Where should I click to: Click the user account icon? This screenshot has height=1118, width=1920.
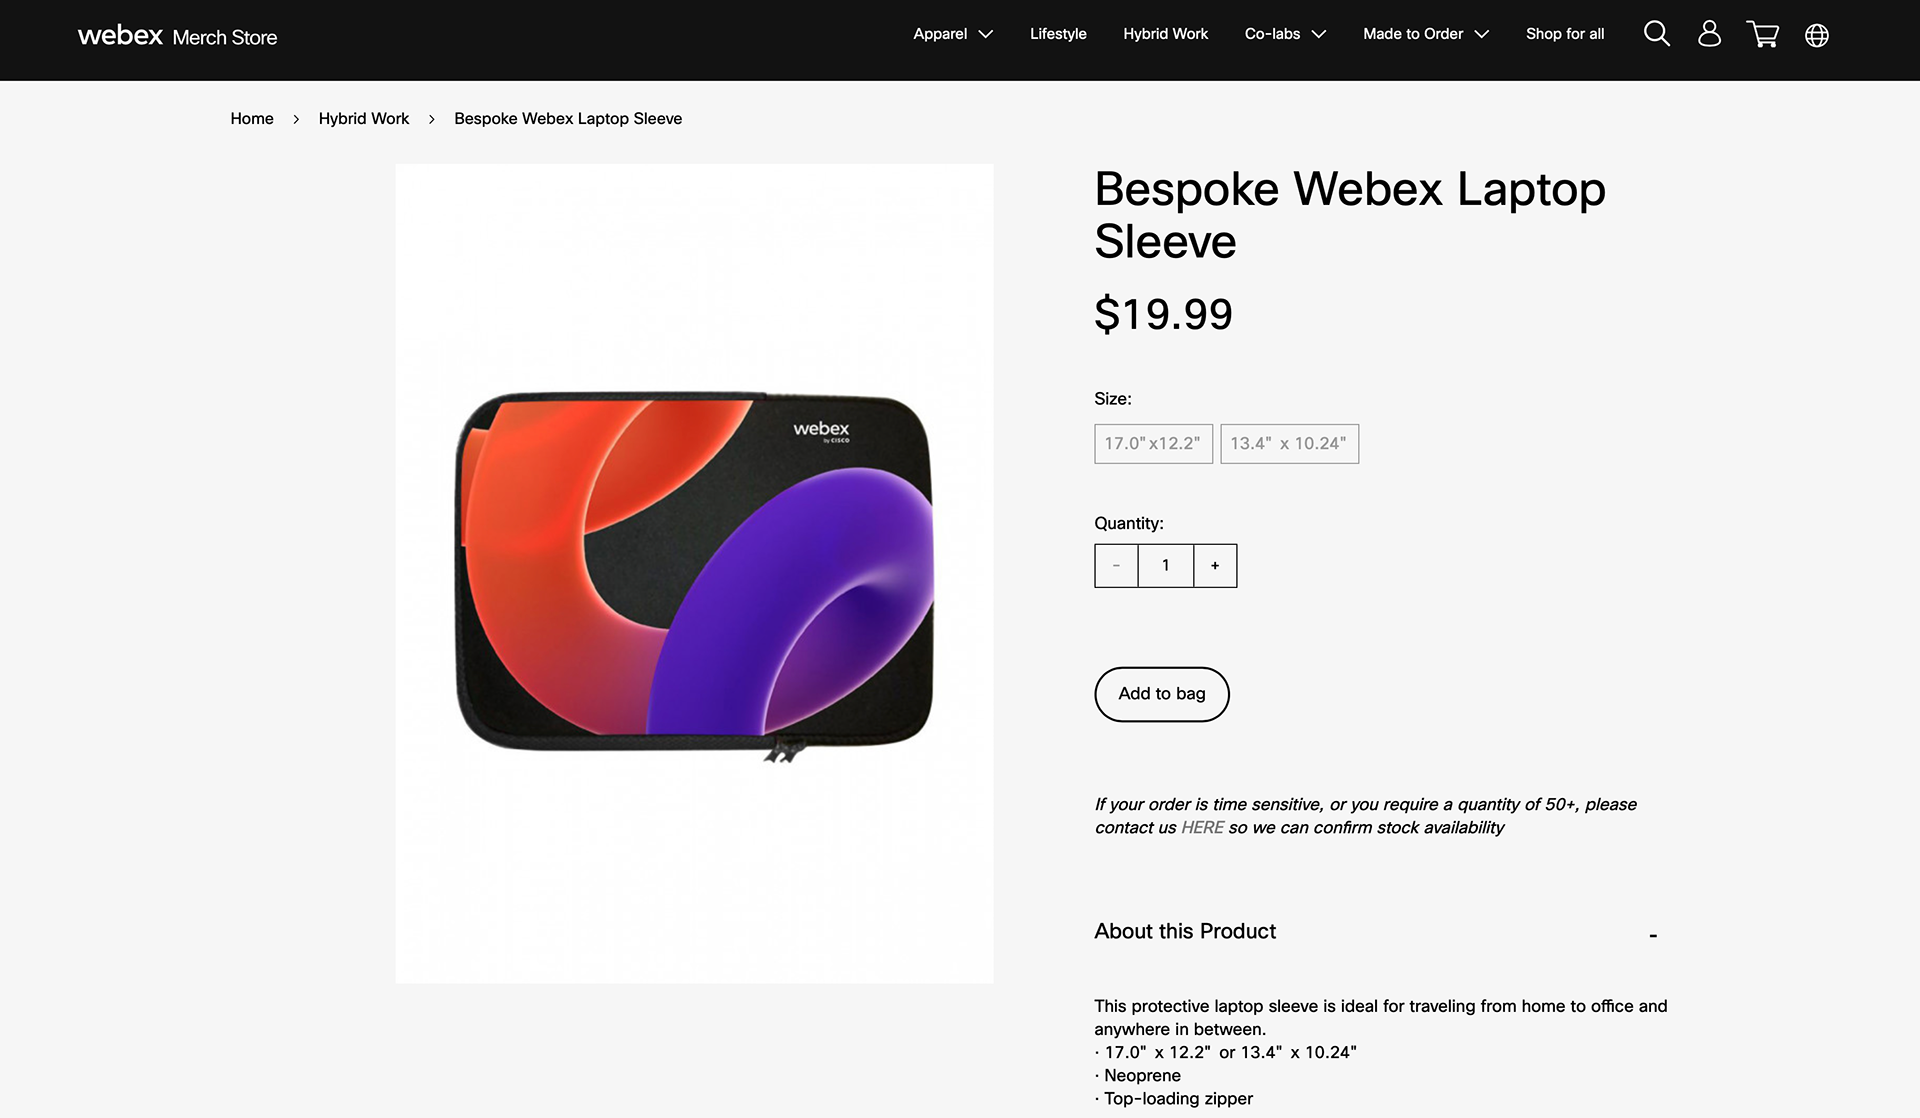[1709, 34]
